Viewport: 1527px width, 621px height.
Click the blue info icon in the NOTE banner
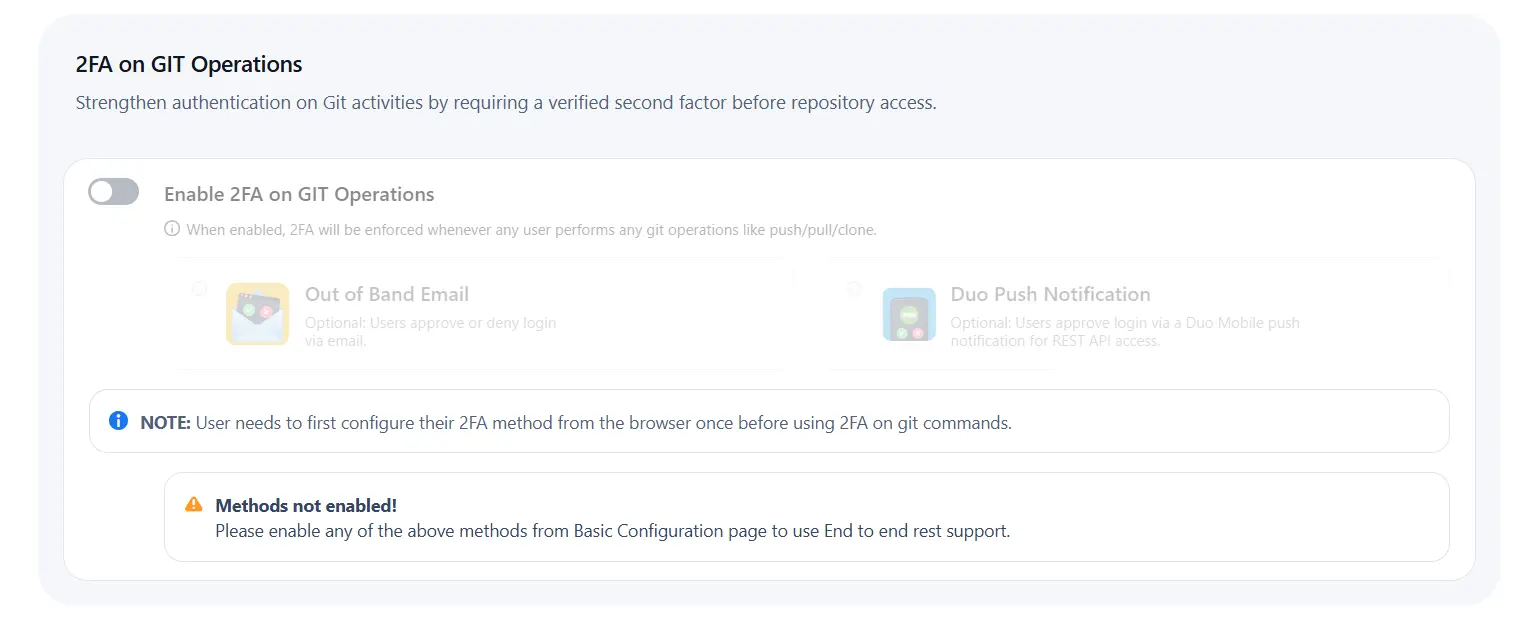[x=118, y=421]
